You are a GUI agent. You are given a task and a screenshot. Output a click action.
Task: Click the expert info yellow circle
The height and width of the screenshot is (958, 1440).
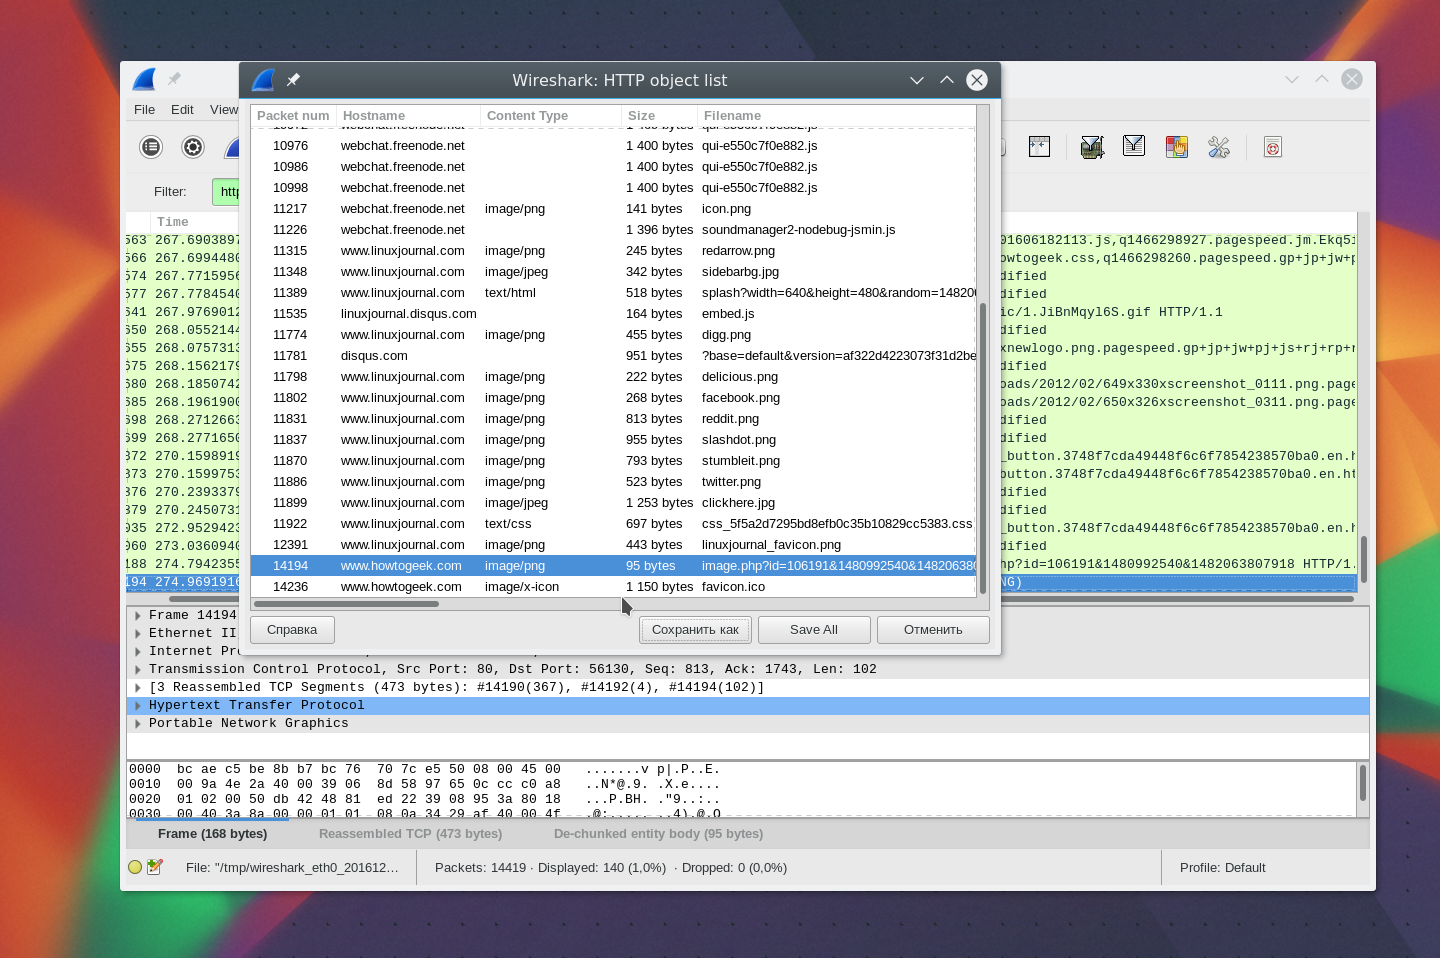click(x=135, y=867)
